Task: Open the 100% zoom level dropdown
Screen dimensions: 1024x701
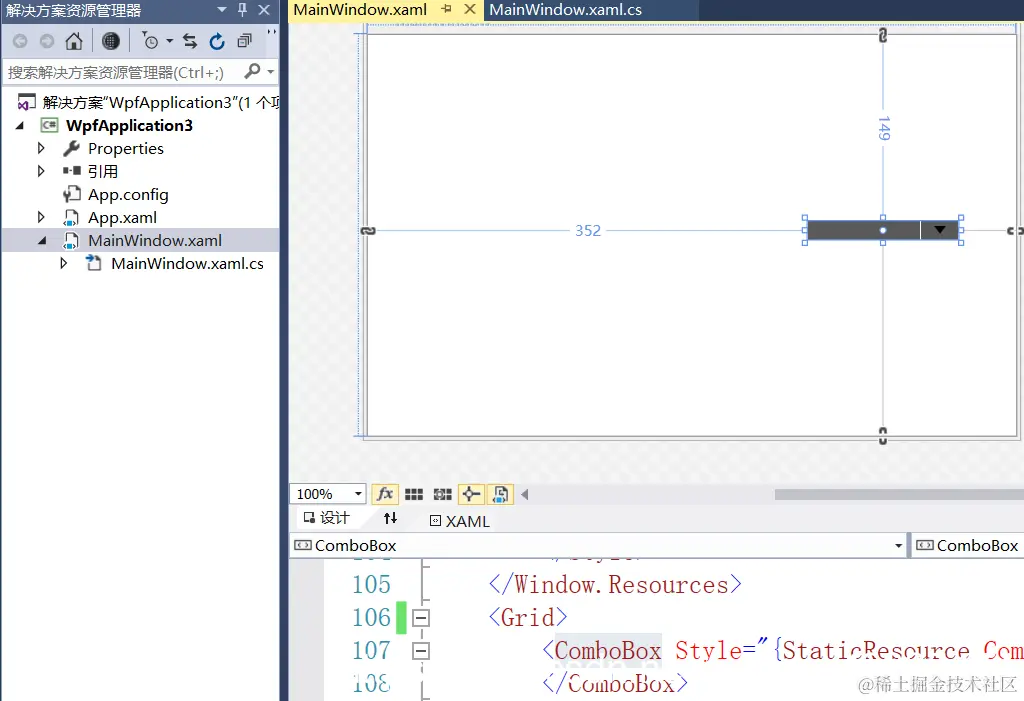Action: [358, 494]
